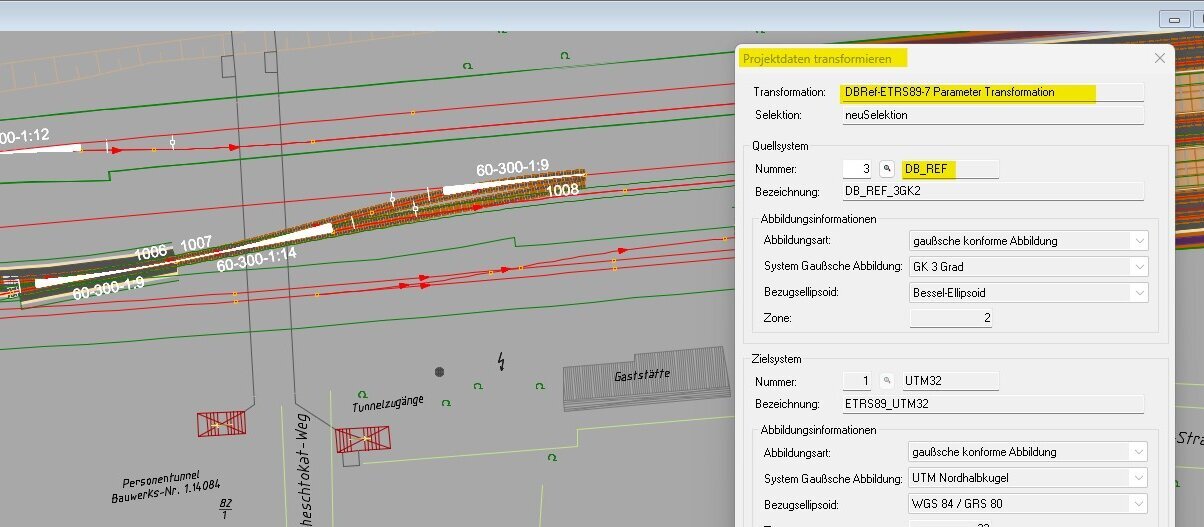Select the neuSelektion field
Image resolution: width=1204 pixels, height=527 pixels.
click(992, 115)
